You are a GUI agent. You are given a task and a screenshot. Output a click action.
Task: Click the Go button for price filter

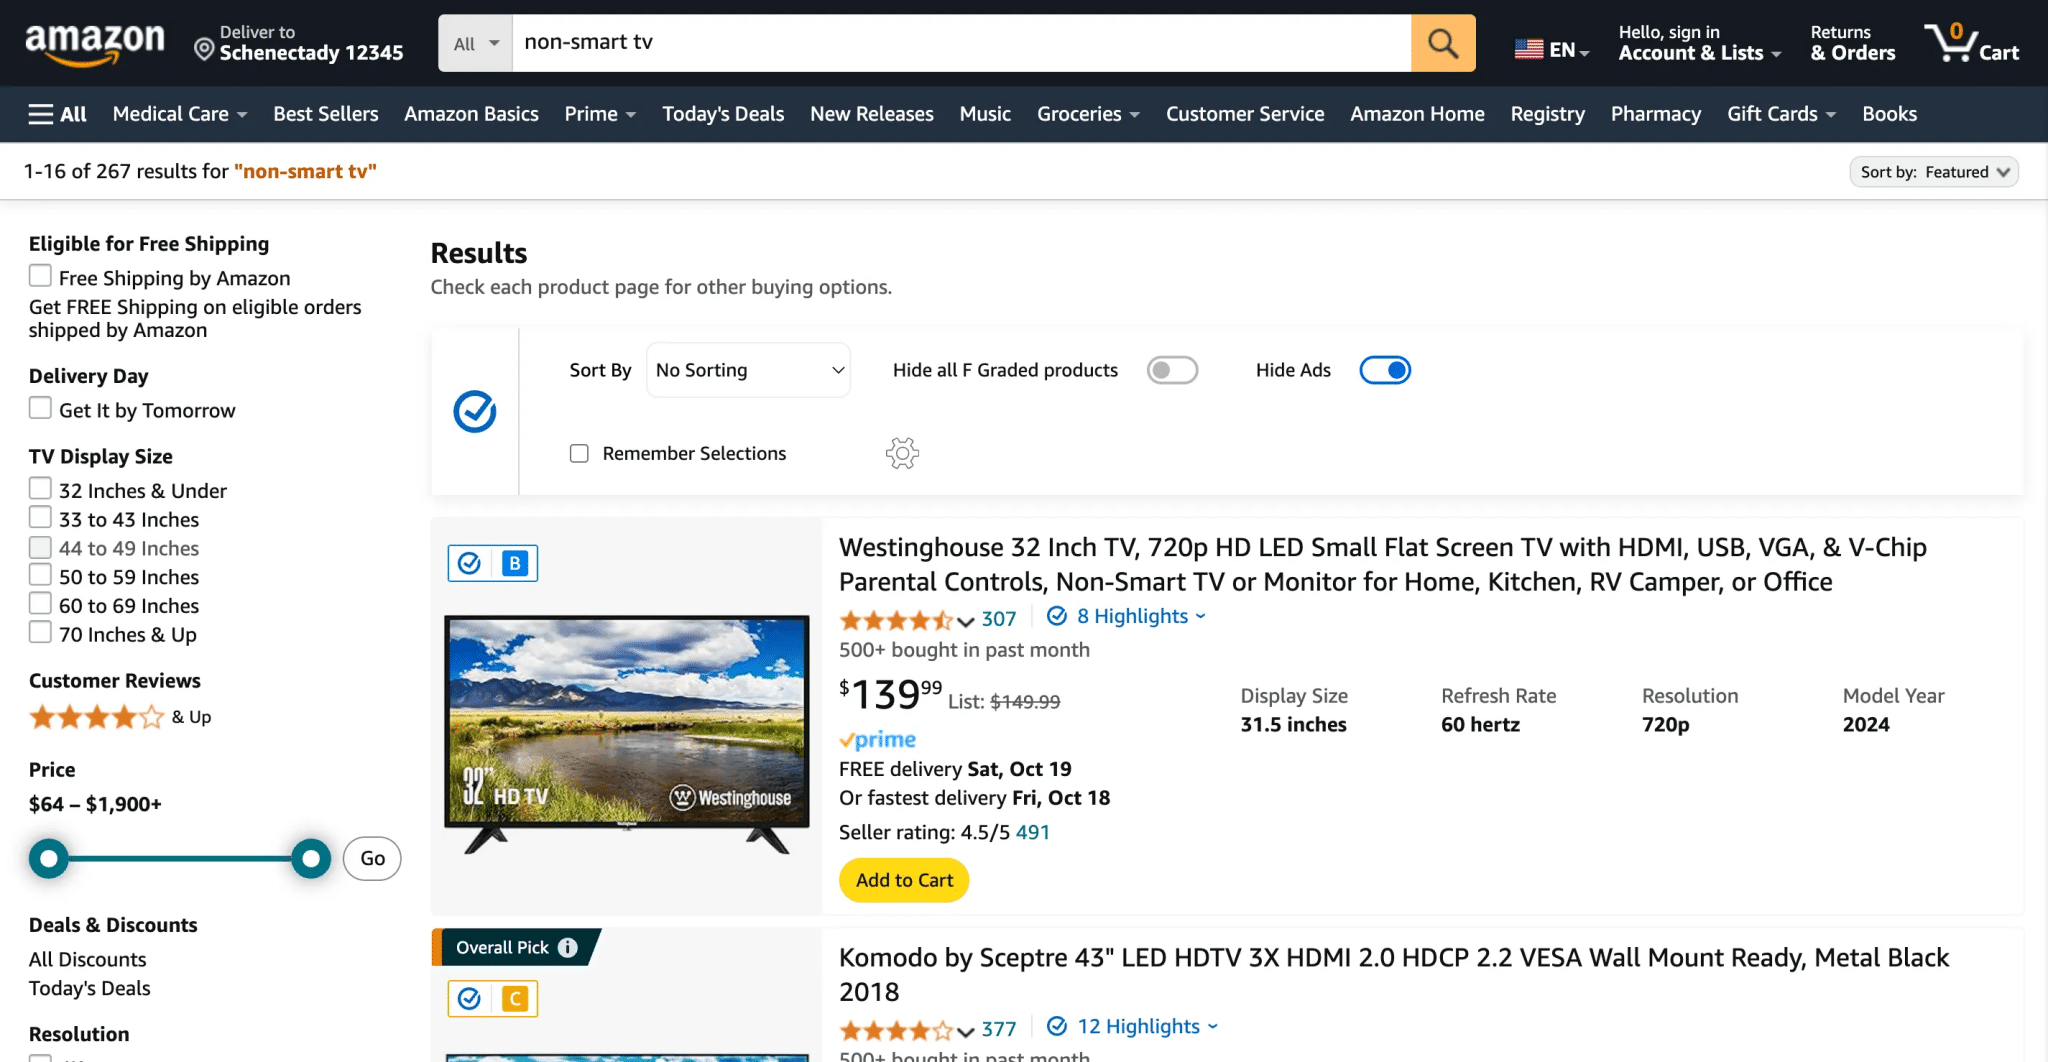coord(371,858)
